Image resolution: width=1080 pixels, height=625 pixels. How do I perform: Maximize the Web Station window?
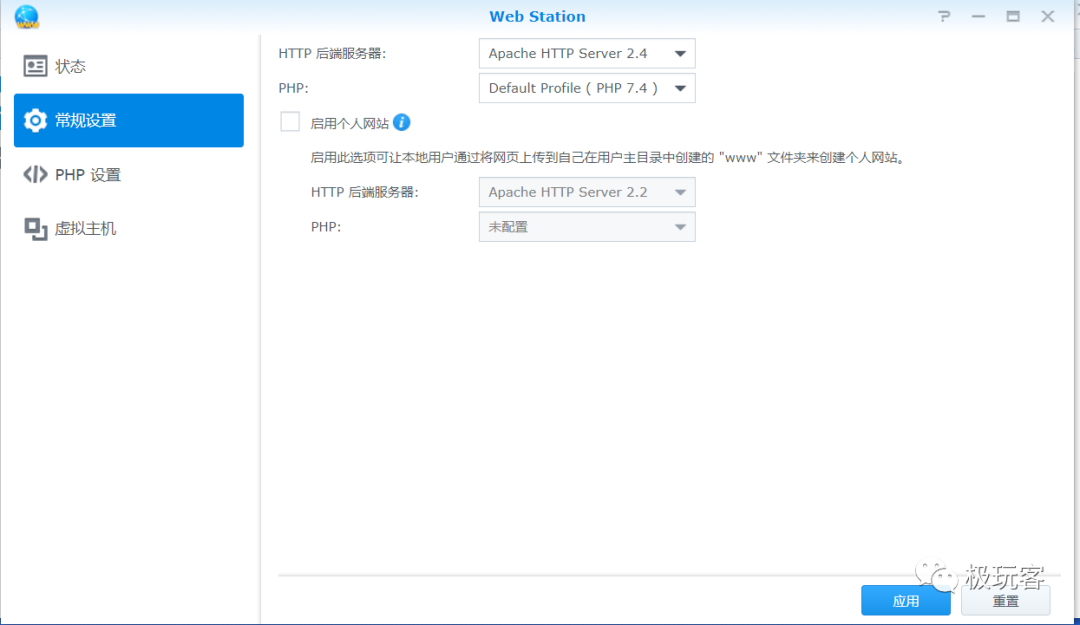pos(1012,17)
